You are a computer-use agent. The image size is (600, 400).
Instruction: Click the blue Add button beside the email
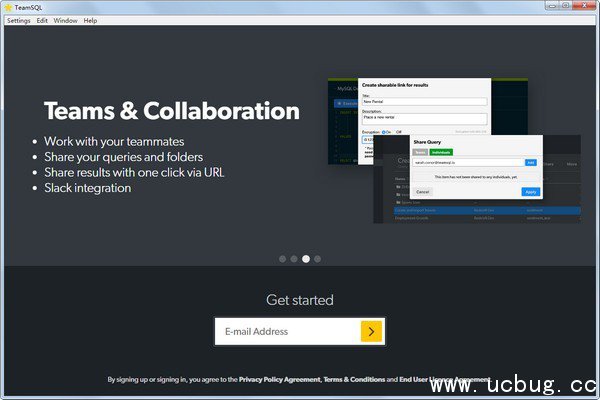[x=531, y=161]
